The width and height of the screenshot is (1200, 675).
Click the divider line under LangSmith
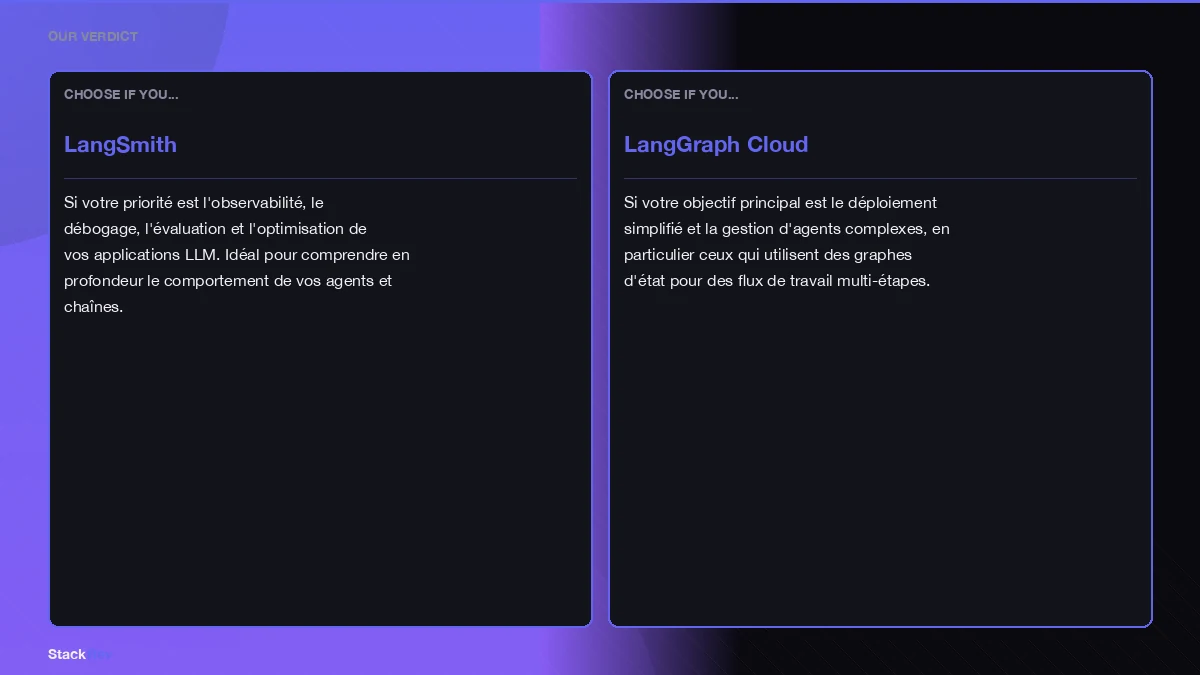click(x=320, y=176)
